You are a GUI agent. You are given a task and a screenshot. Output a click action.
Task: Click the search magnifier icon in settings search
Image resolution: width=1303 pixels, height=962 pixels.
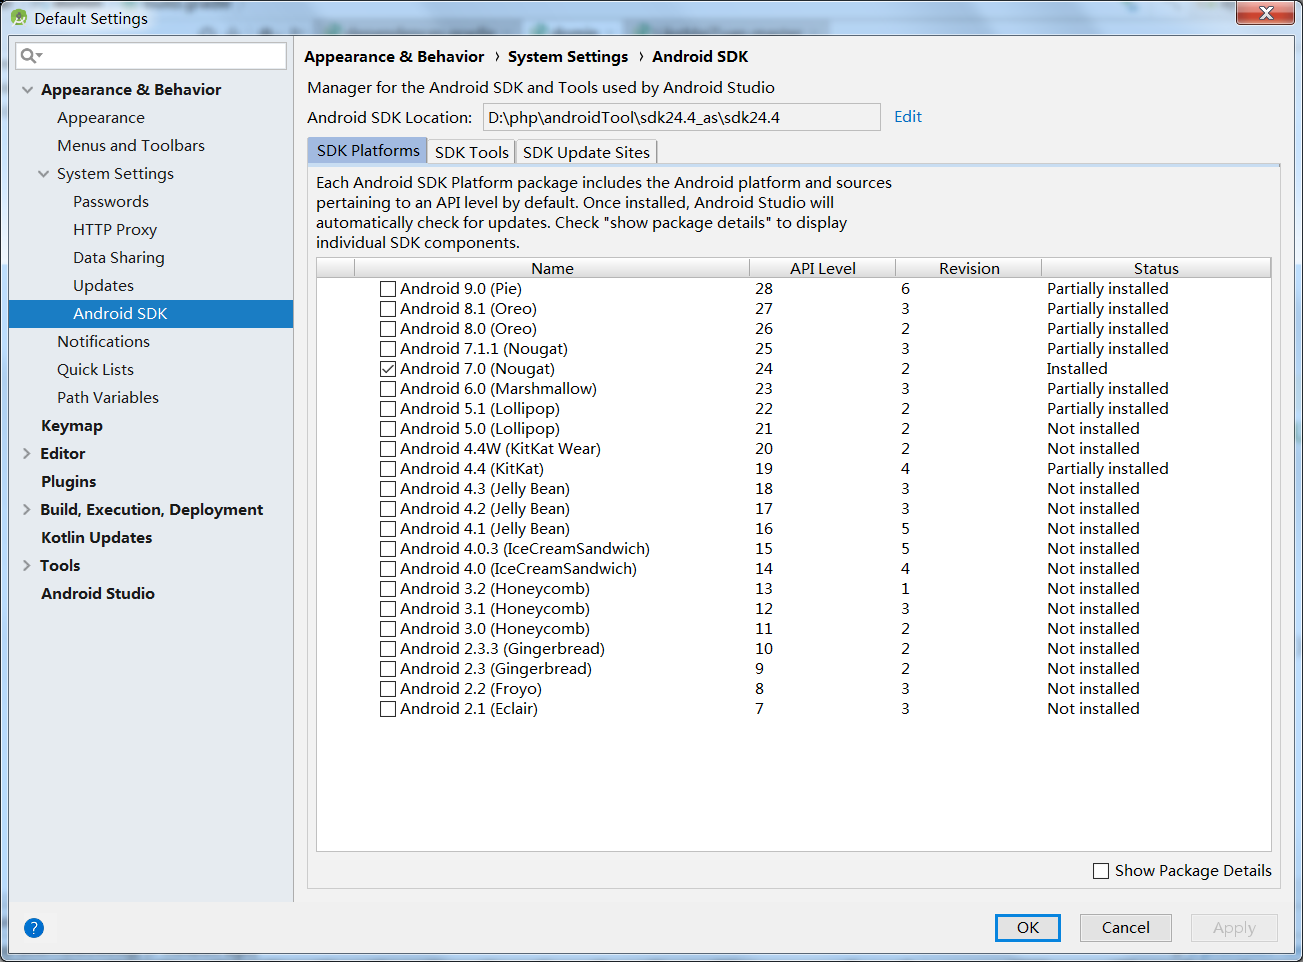coord(30,56)
